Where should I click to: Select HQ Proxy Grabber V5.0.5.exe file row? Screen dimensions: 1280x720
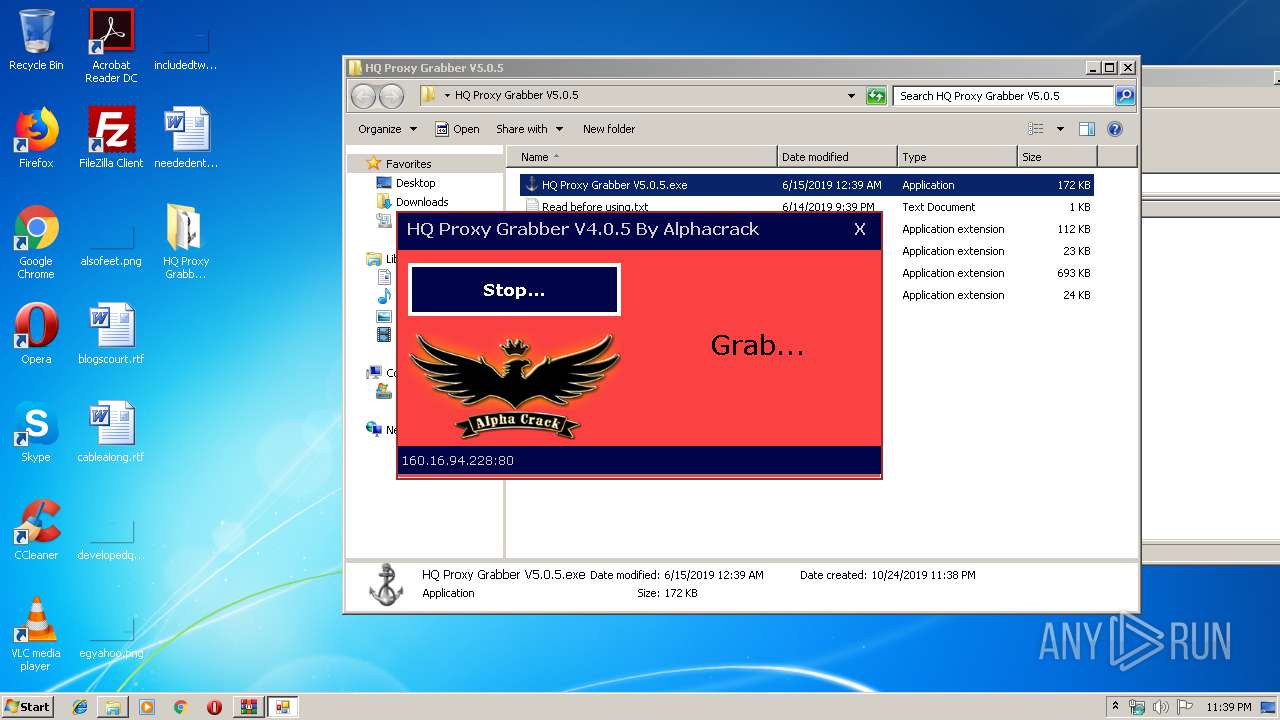(x=806, y=185)
